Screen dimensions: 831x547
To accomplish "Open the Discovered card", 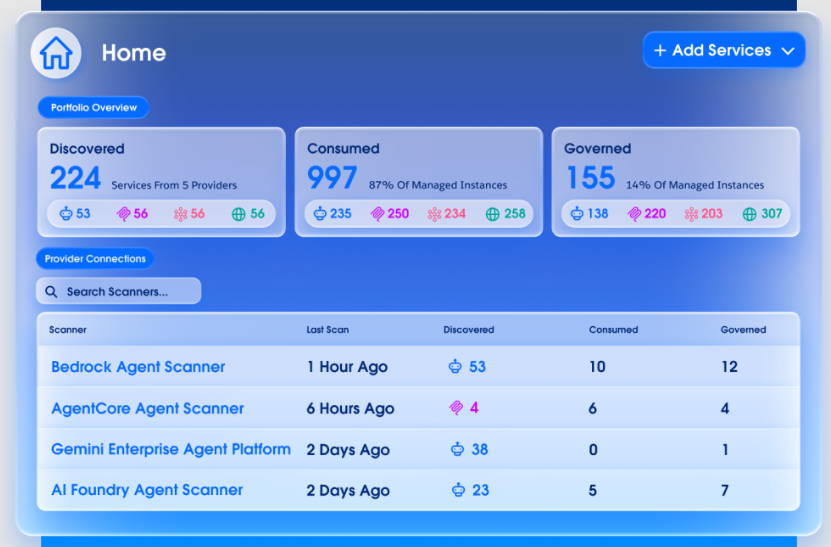I will point(162,181).
